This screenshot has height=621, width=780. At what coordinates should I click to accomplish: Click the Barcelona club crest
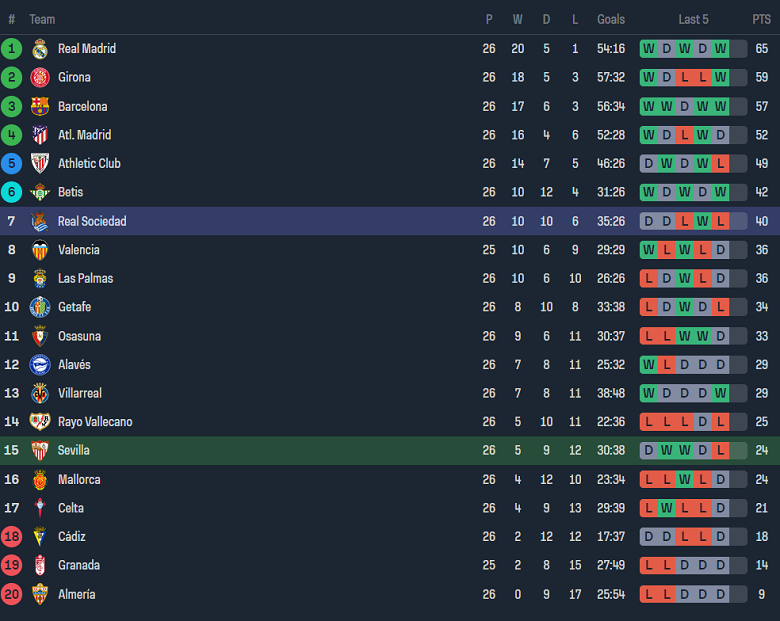point(40,106)
